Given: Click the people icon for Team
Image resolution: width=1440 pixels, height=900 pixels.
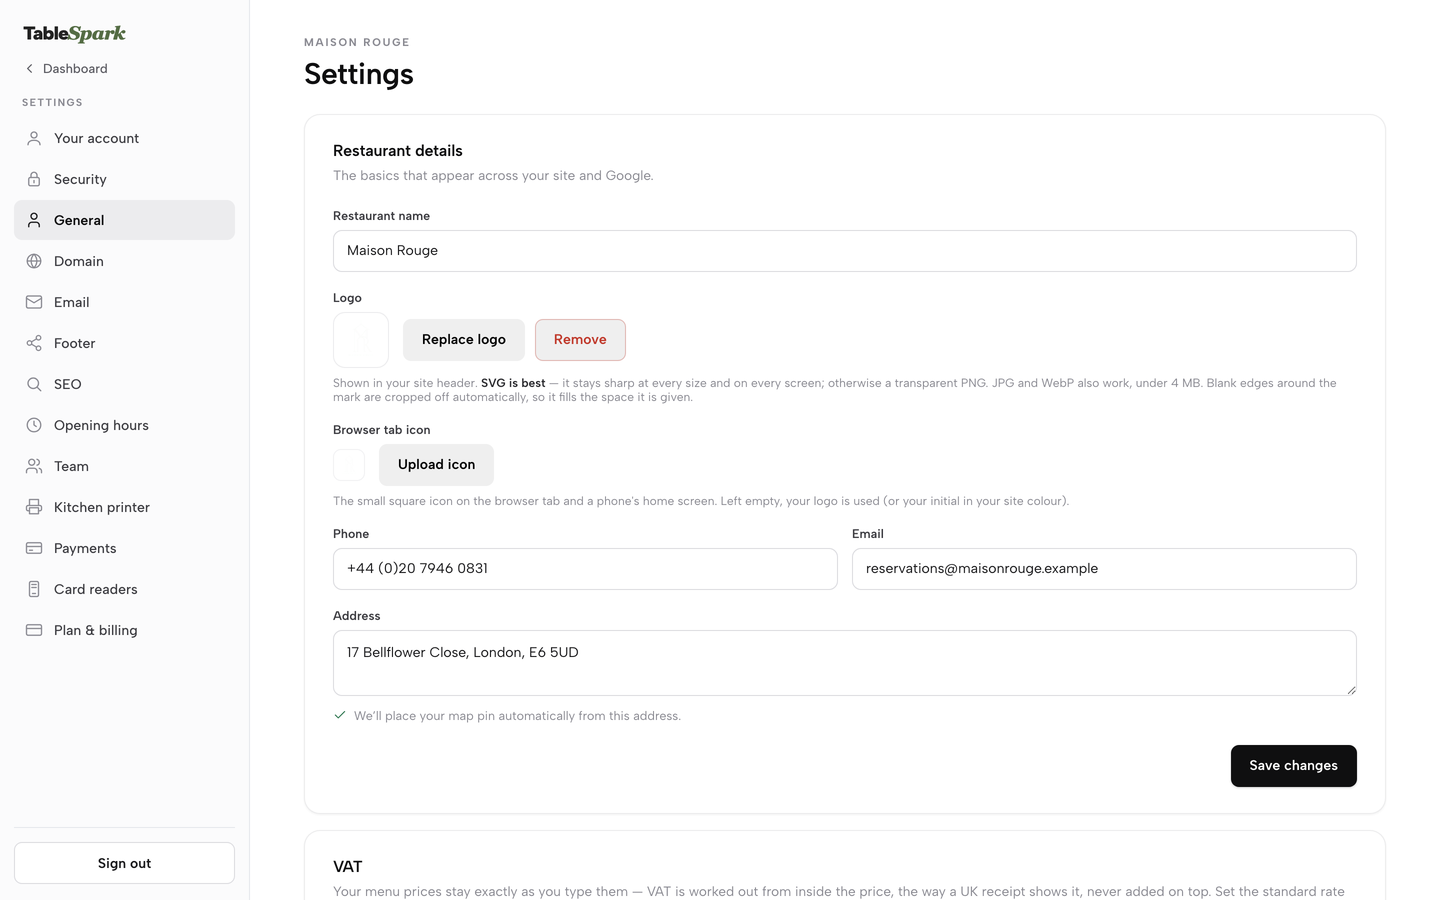Looking at the screenshot, I should pos(34,466).
